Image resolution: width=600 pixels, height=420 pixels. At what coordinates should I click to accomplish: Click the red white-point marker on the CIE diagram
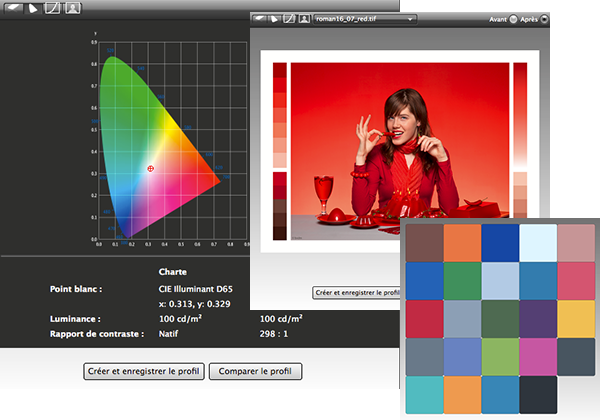pyautogui.click(x=150, y=168)
